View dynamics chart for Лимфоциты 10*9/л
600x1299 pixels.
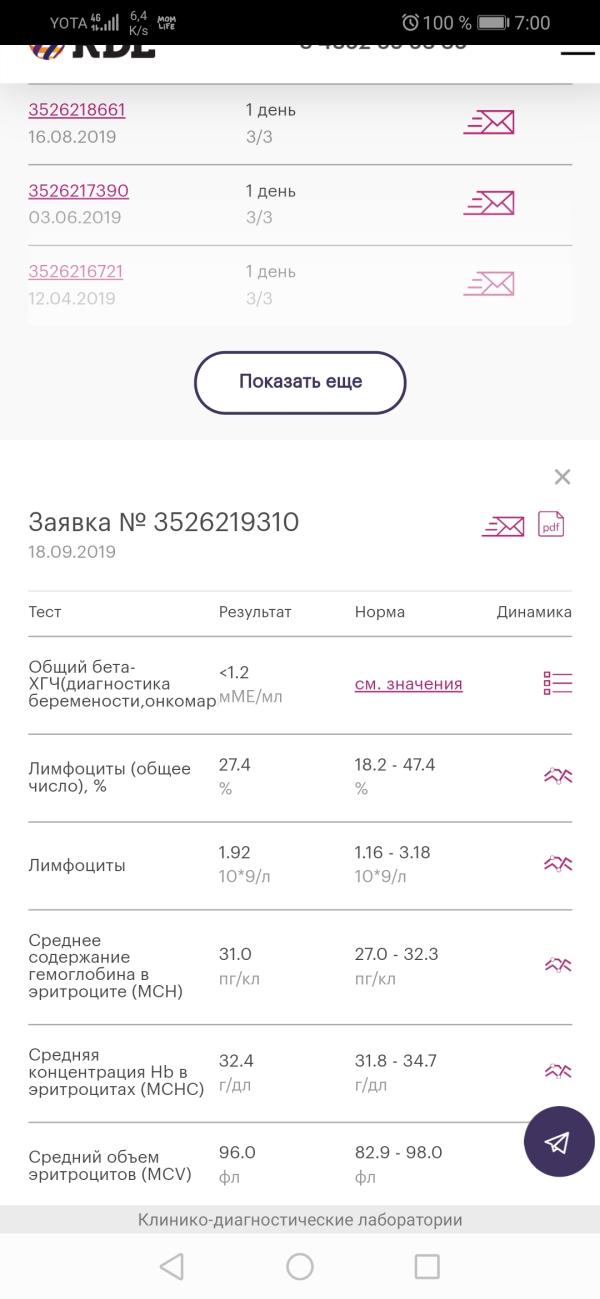558,864
